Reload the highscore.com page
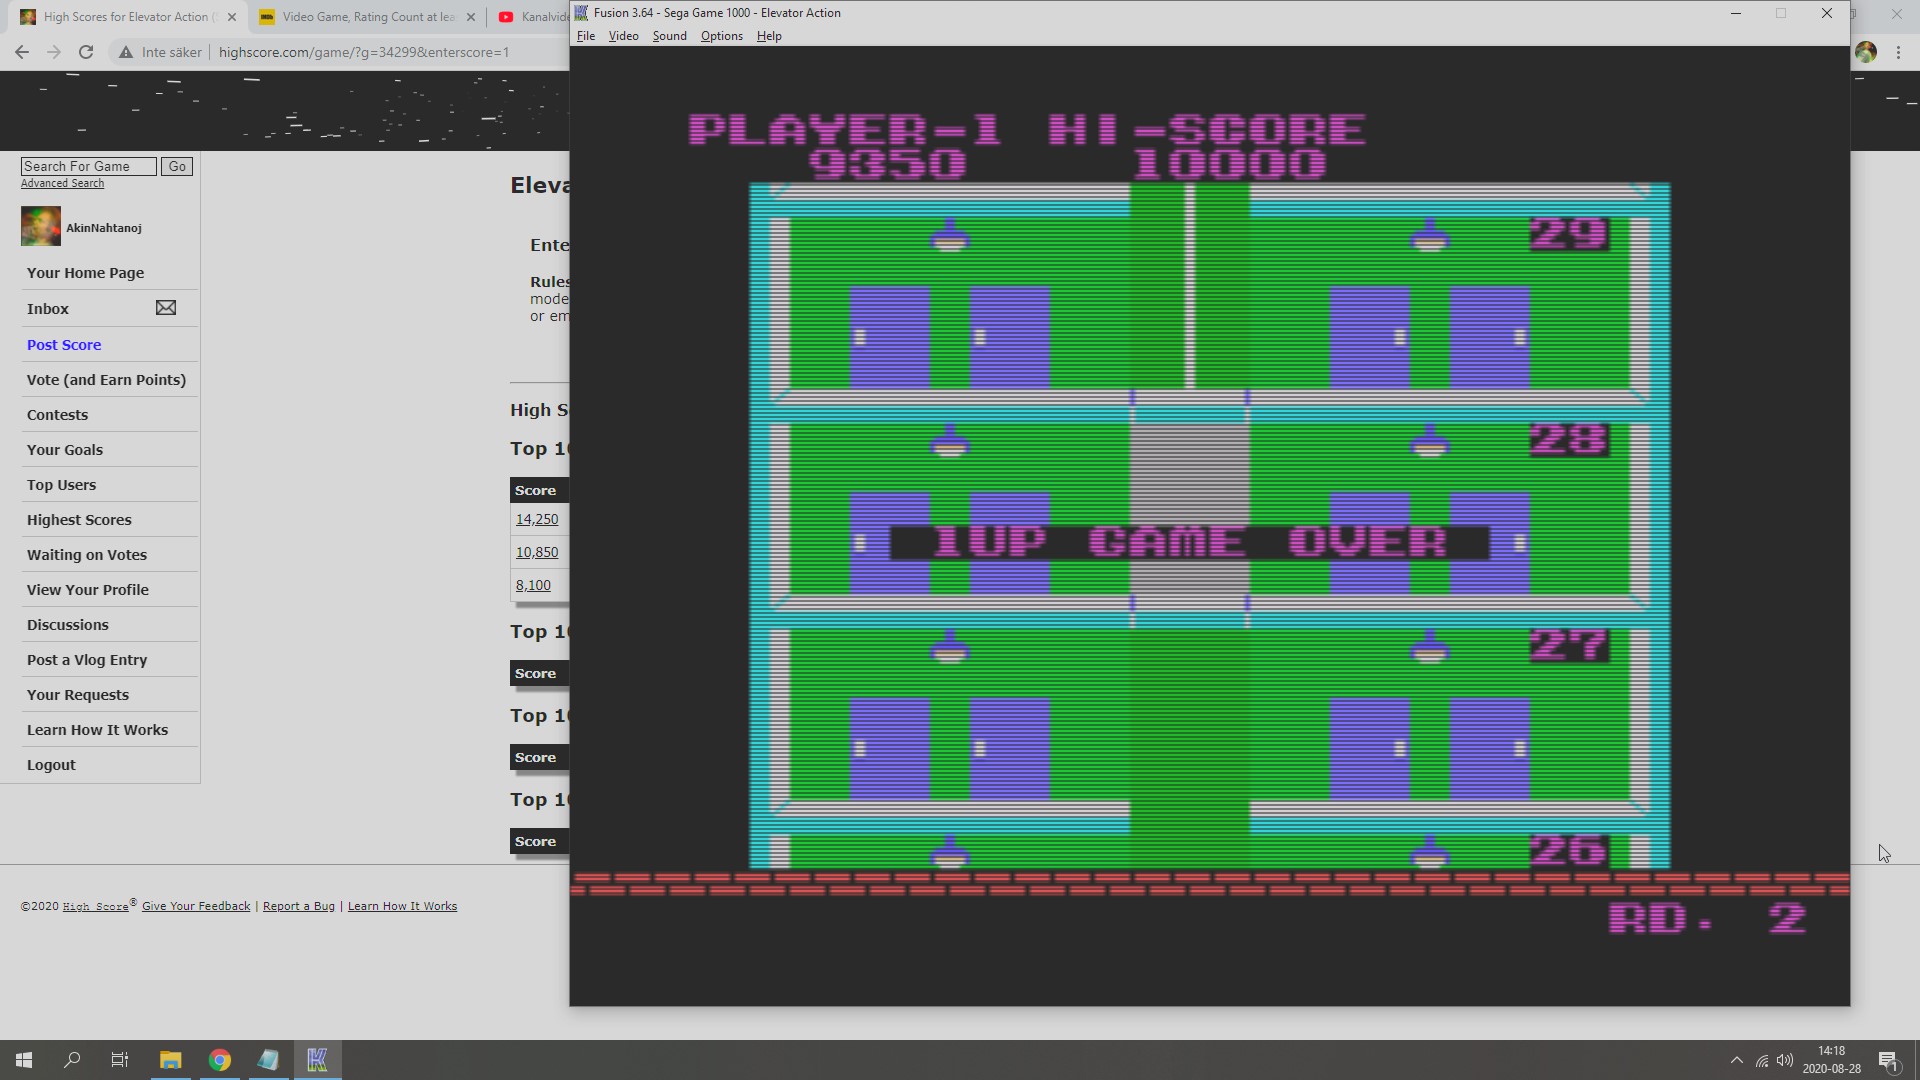 click(86, 52)
